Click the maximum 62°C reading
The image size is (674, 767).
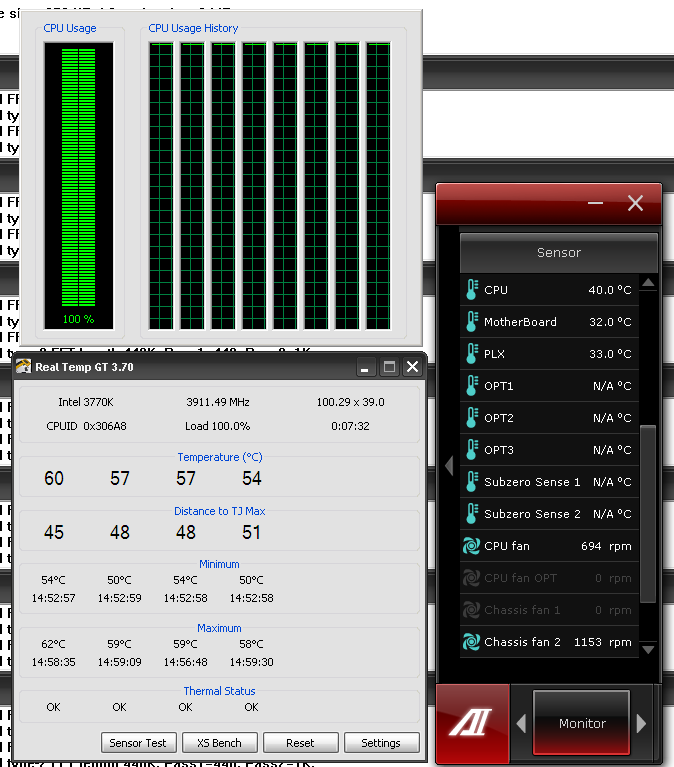tap(53, 644)
